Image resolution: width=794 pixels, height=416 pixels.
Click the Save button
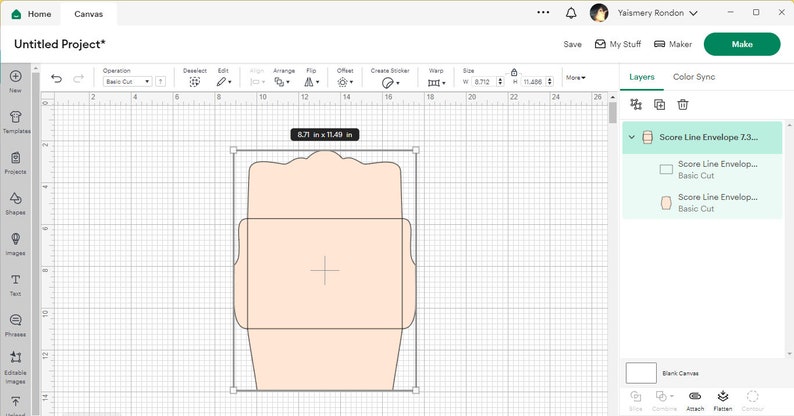tap(572, 44)
